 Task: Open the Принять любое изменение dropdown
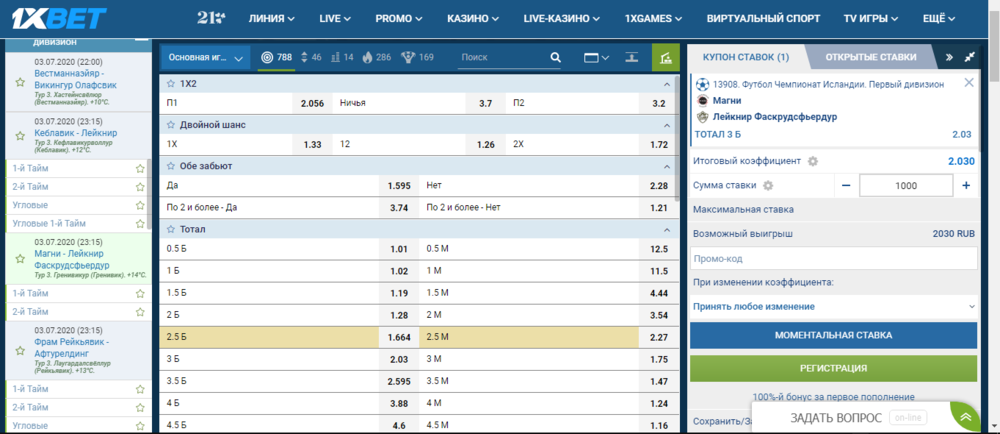834,307
